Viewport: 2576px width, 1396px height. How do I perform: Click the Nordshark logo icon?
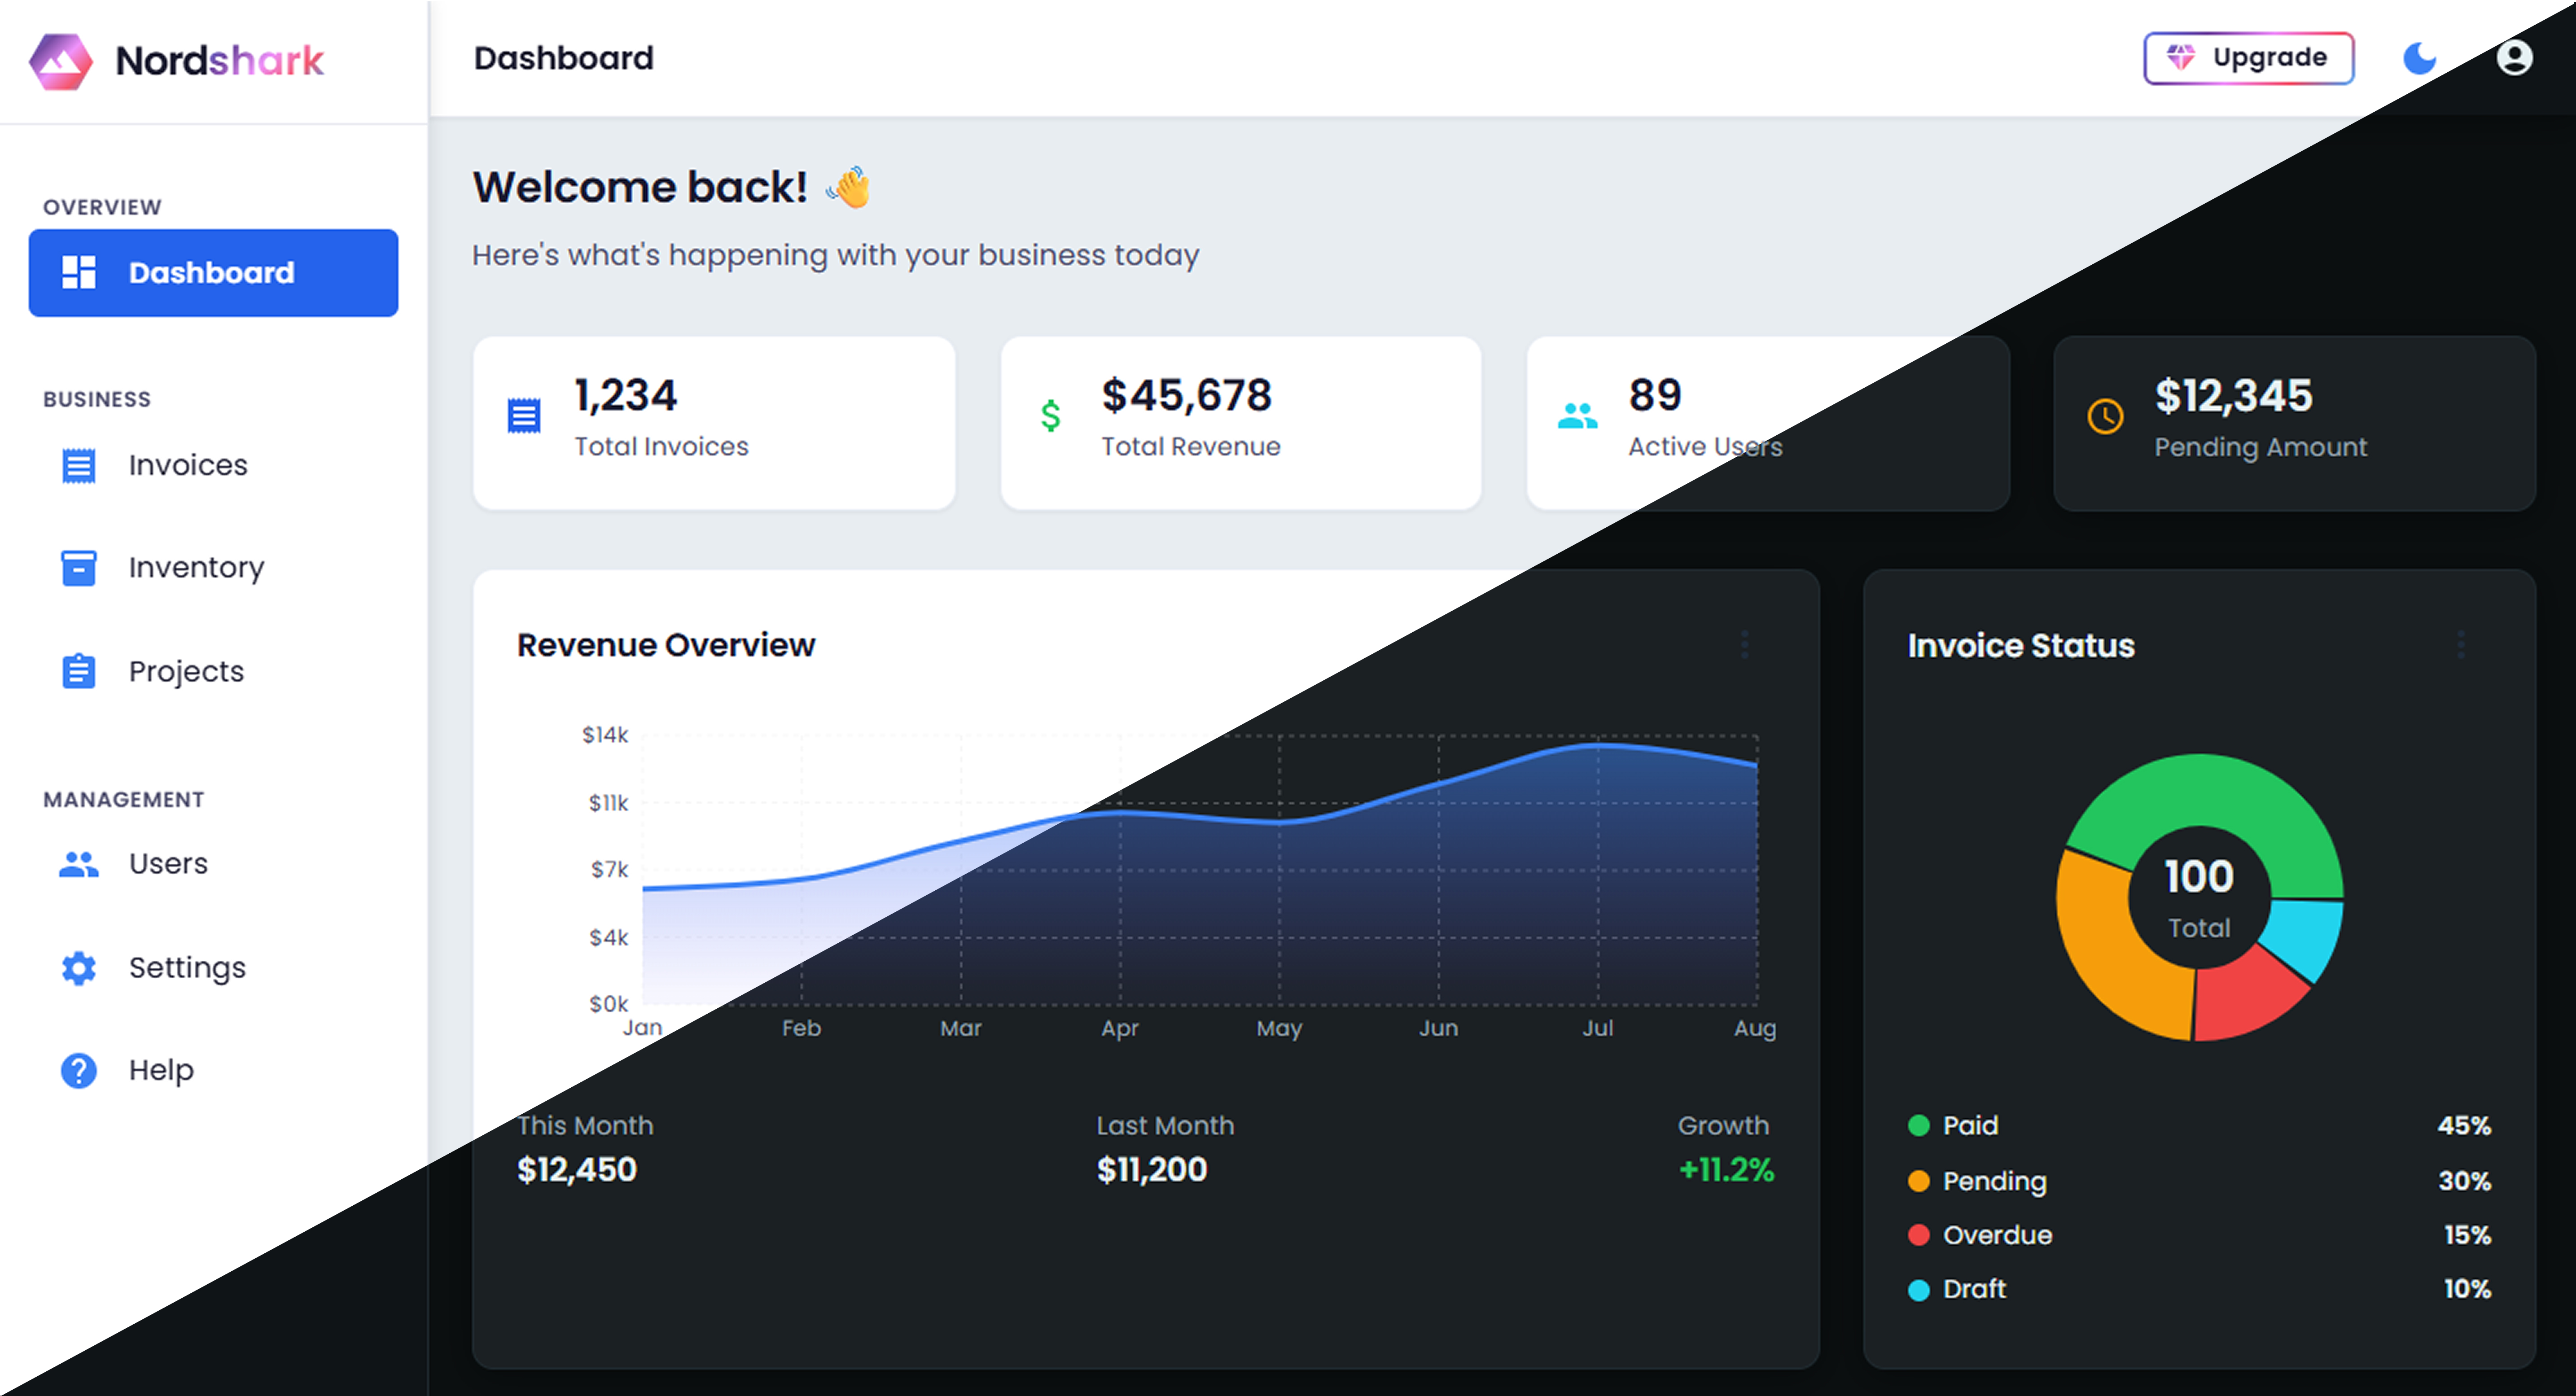pos(61,61)
